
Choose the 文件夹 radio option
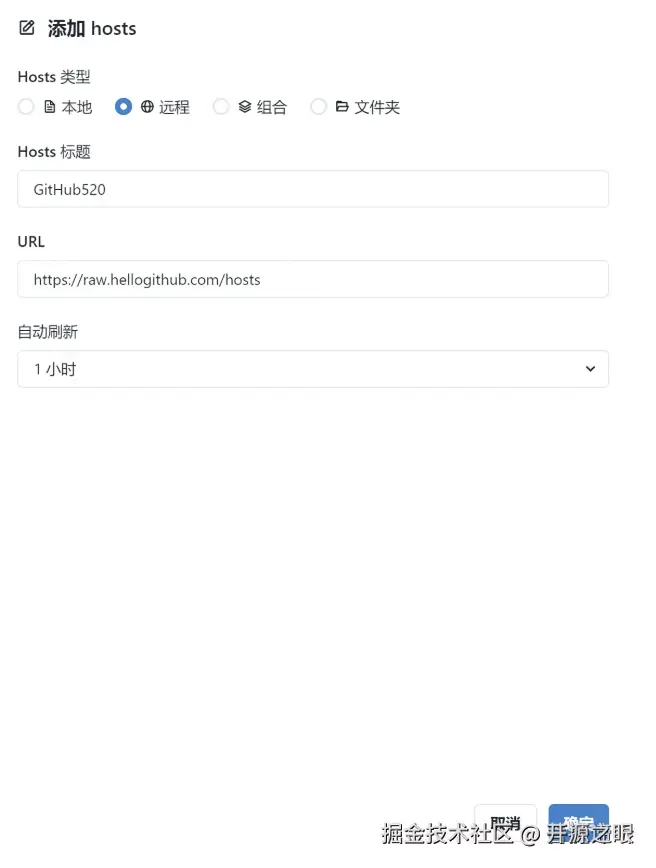[318, 106]
